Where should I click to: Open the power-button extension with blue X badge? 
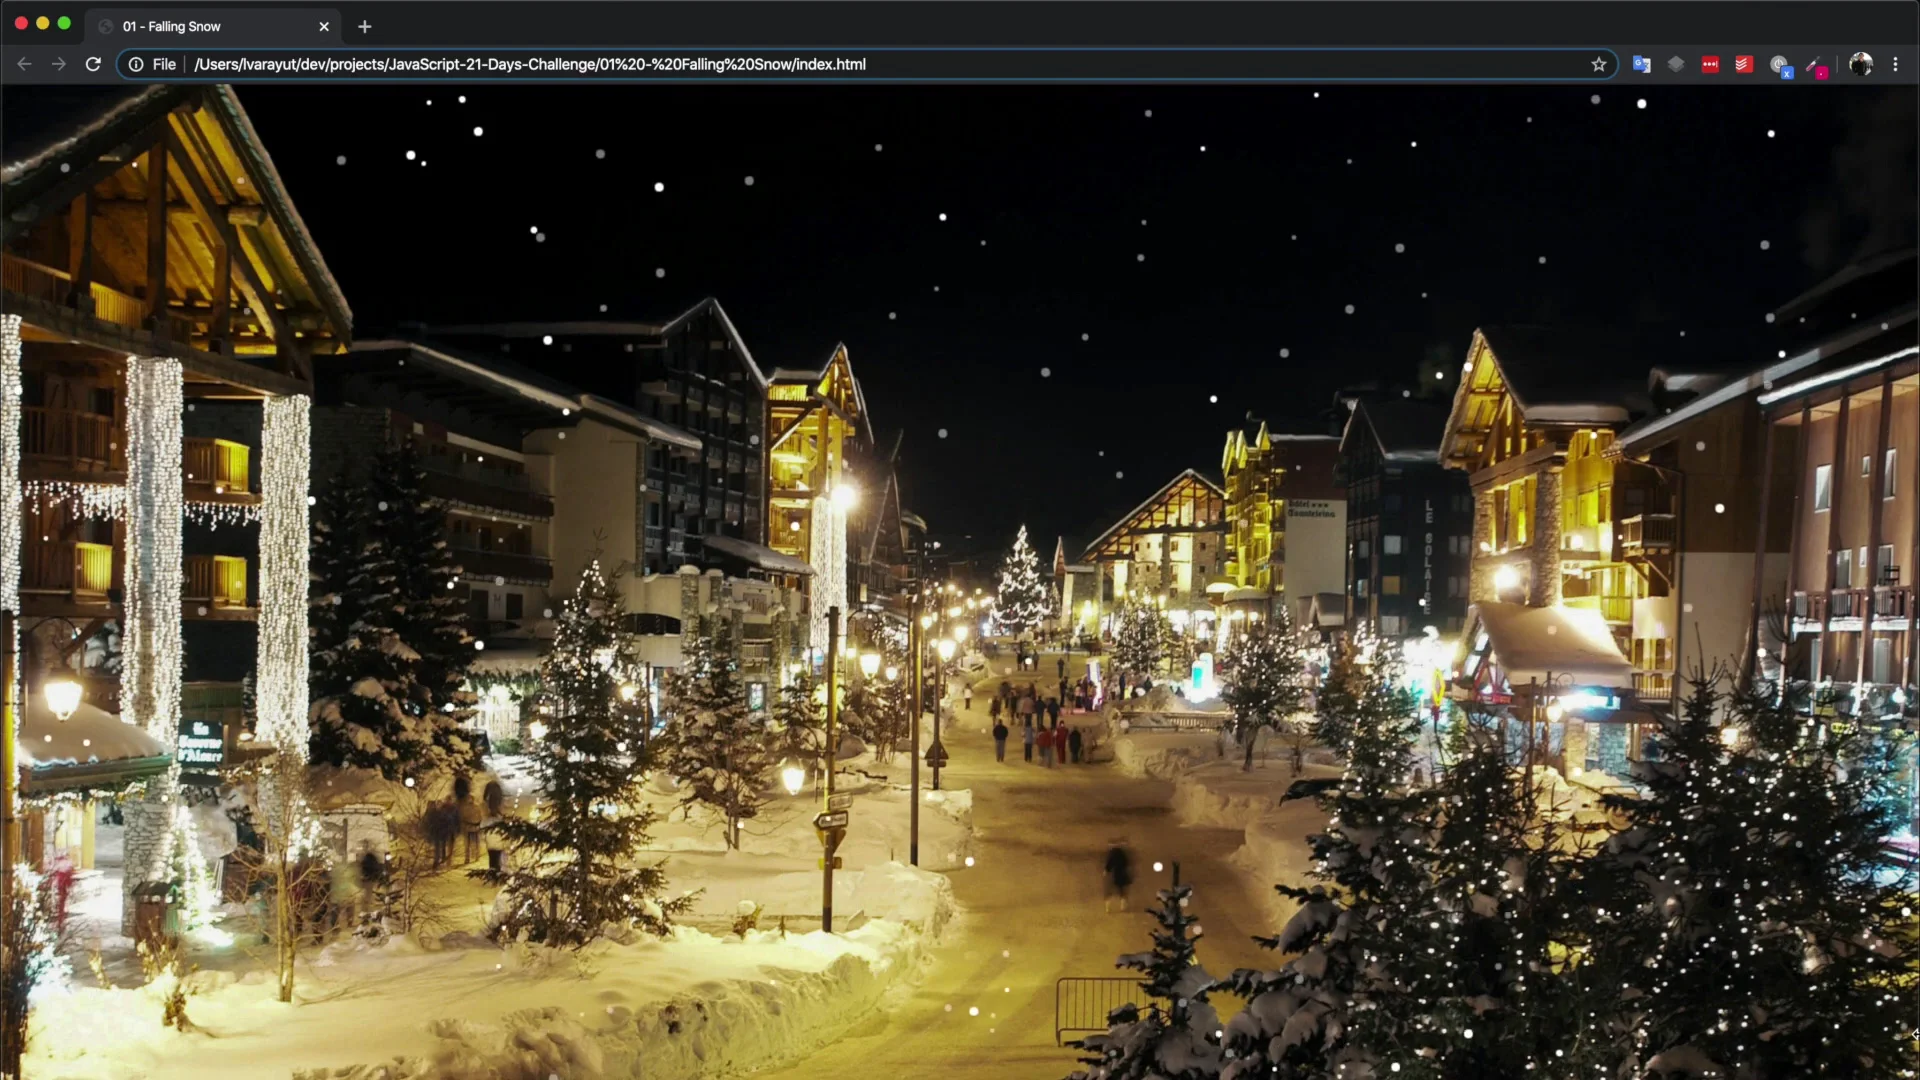click(x=1781, y=64)
